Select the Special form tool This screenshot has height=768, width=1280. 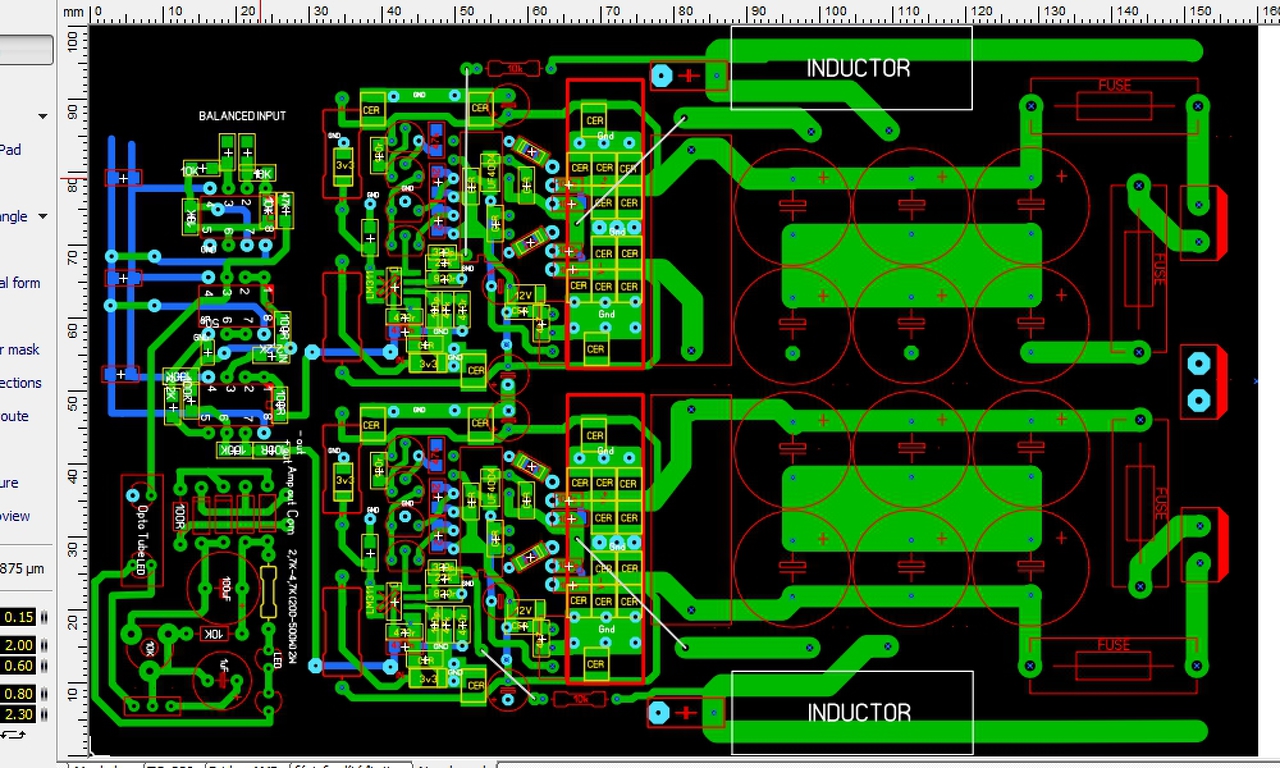(20, 283)
